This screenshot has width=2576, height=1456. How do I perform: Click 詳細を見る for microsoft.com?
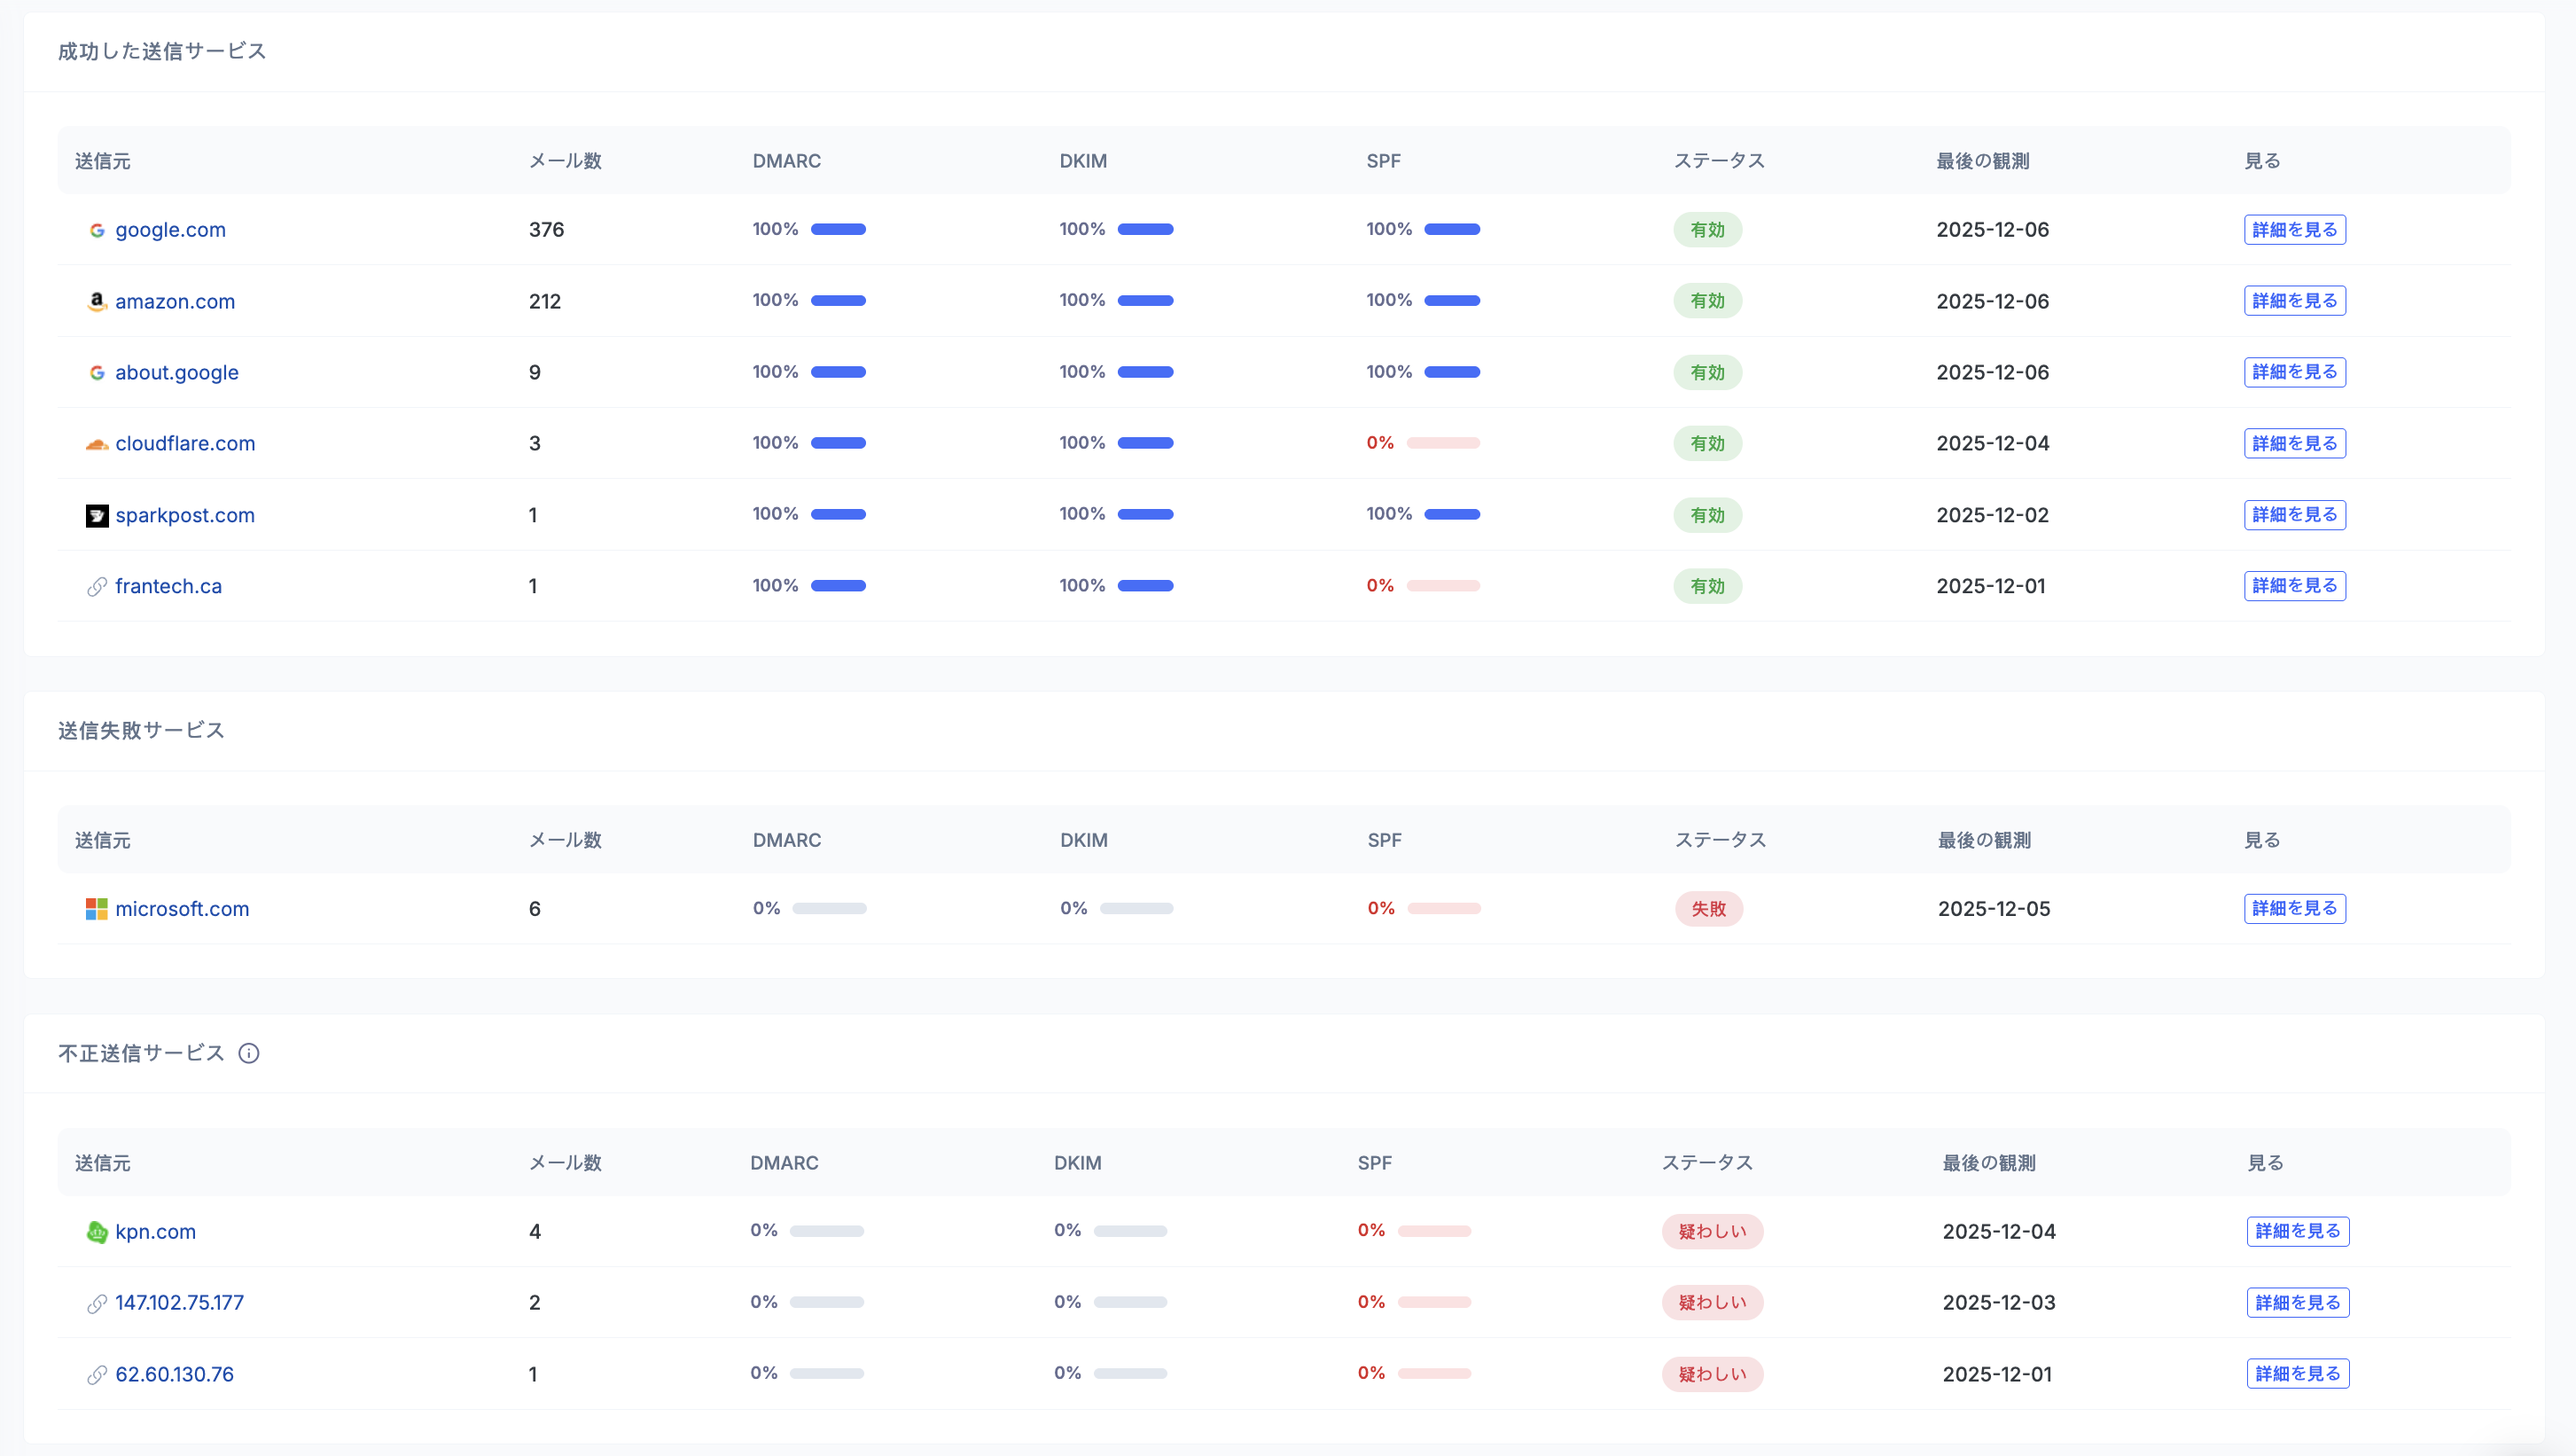pyautogui.click(x=2294, y=908)
